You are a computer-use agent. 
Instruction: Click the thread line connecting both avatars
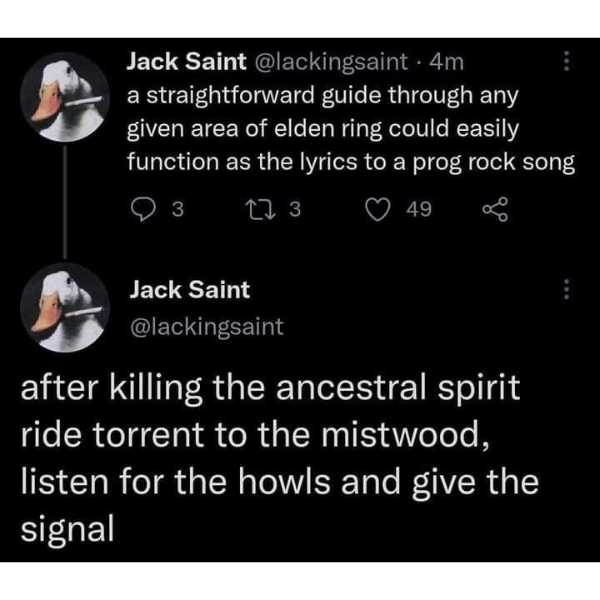tap(65, 202)
